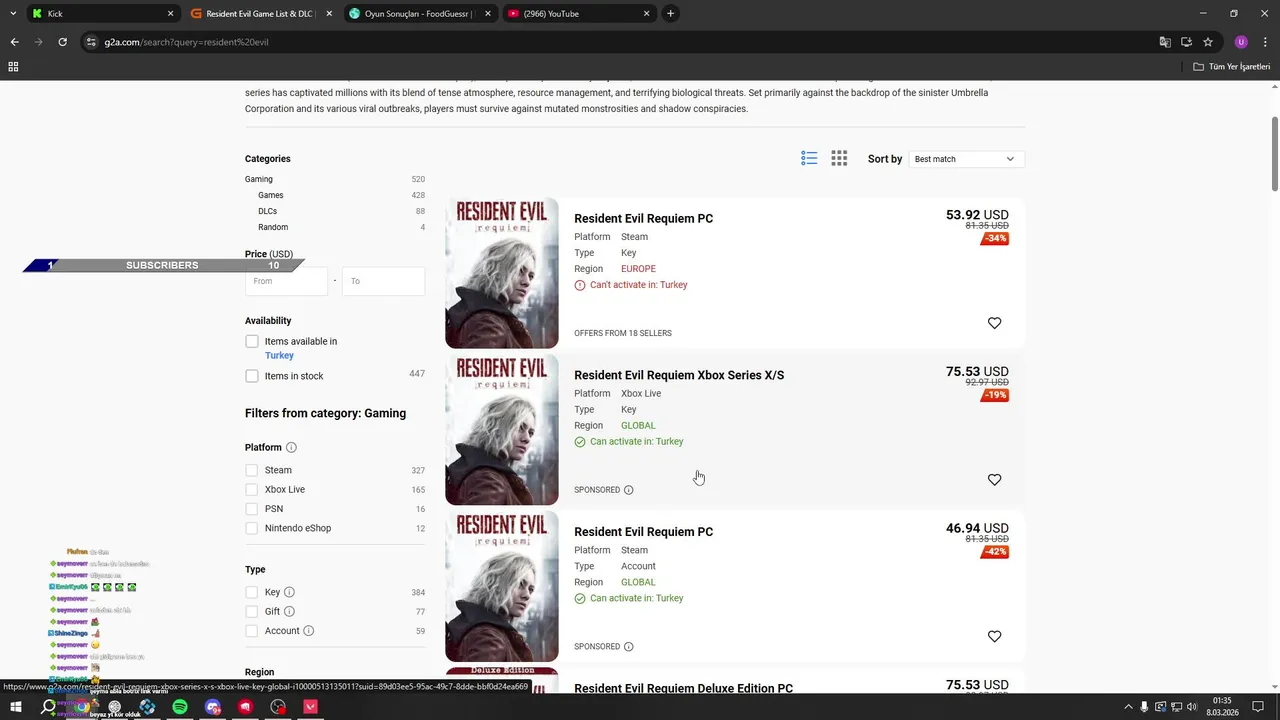
Task: Switch to list view layout
Action: tap(809, 158)
